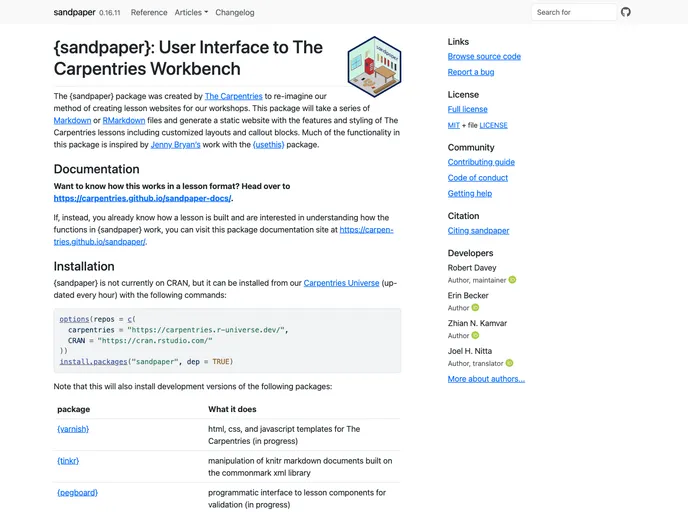This screenshot has height=512, width=688.
Task: Open the Reference nav item
Action: (149, 12)
